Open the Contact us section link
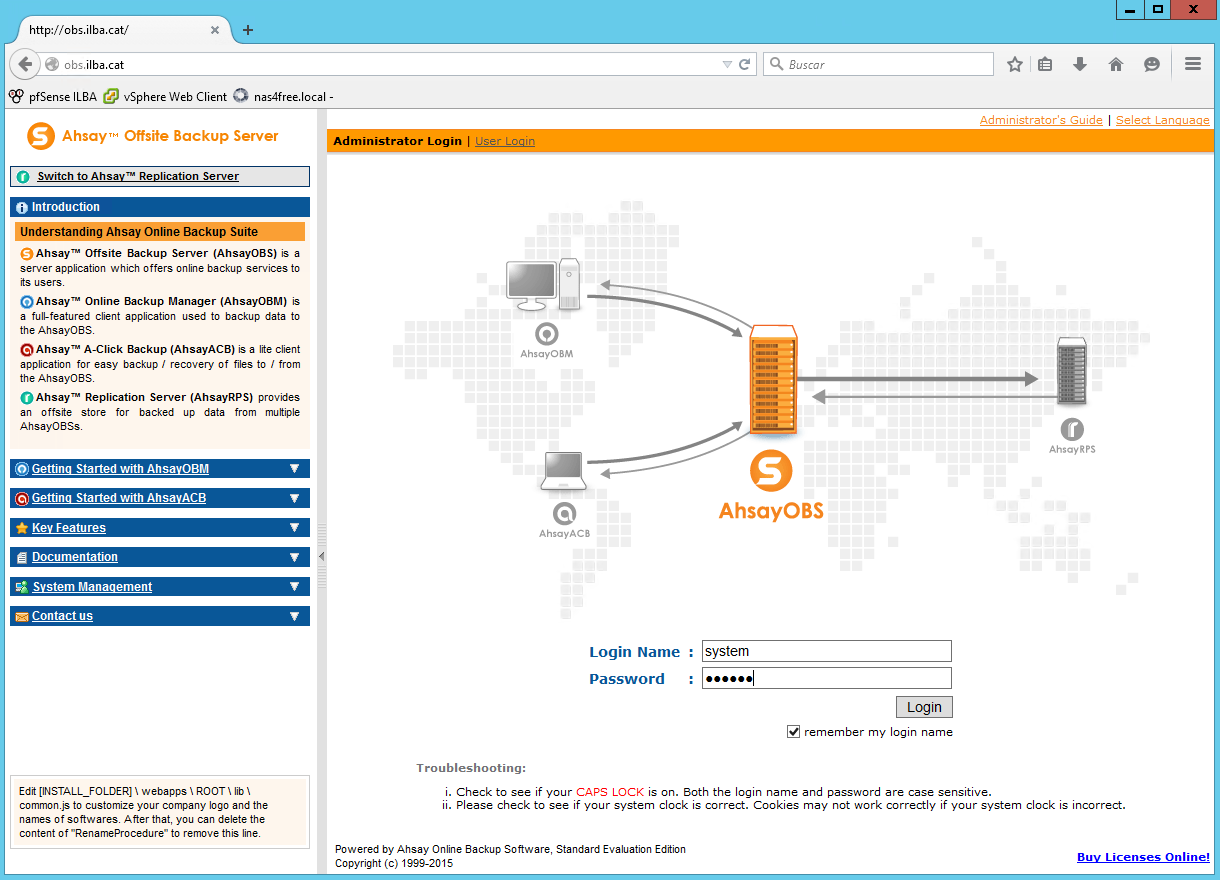The image size is (1220, 880). (x=62, y=616)
